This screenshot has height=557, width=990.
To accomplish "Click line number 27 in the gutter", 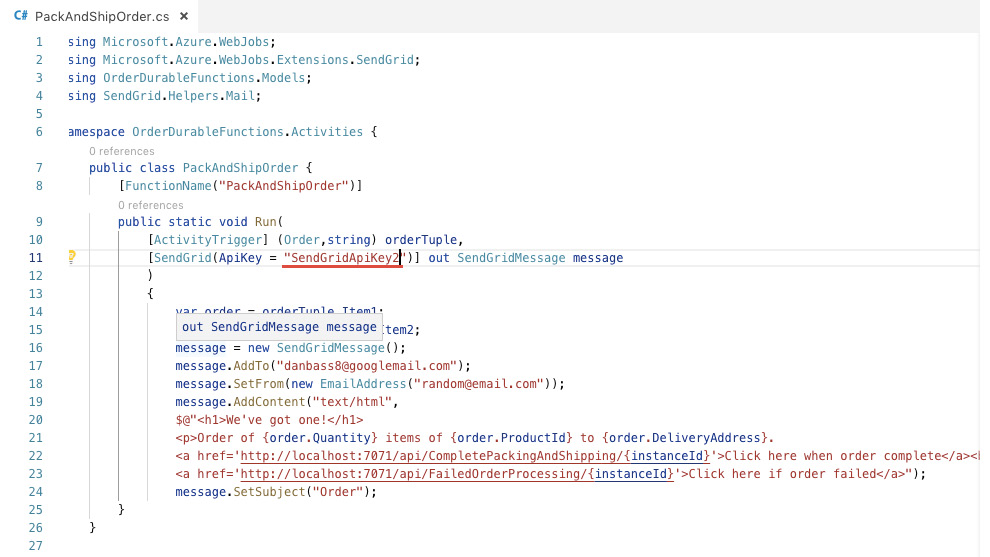I will (x=35, y=546).
